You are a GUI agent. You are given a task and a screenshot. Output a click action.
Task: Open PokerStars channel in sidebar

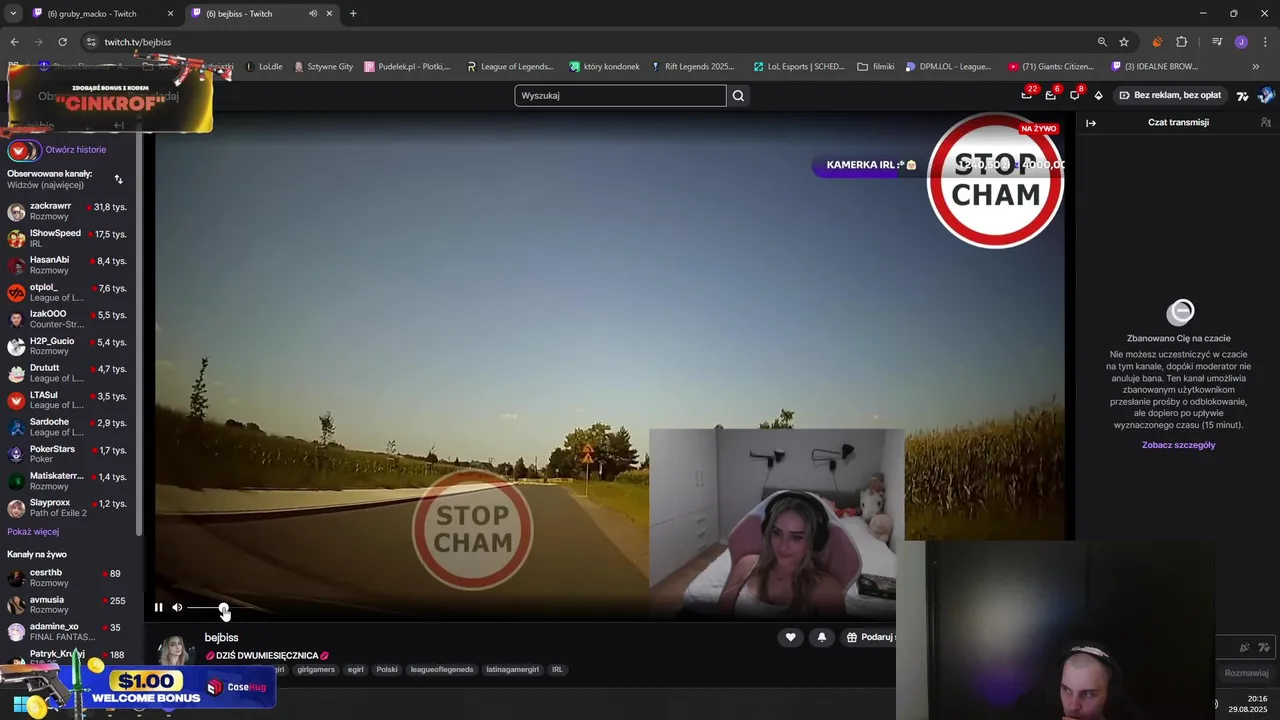(x=68, y=454)
